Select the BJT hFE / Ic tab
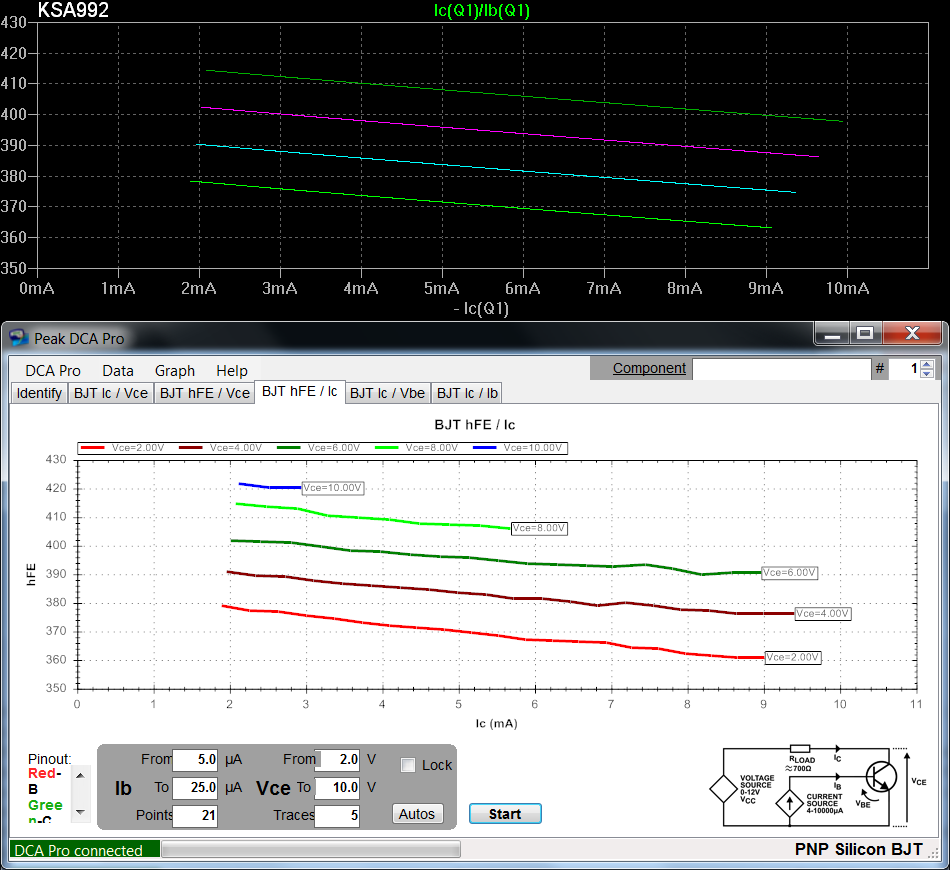This screenshot has width=950, height=870. (299, 391)
